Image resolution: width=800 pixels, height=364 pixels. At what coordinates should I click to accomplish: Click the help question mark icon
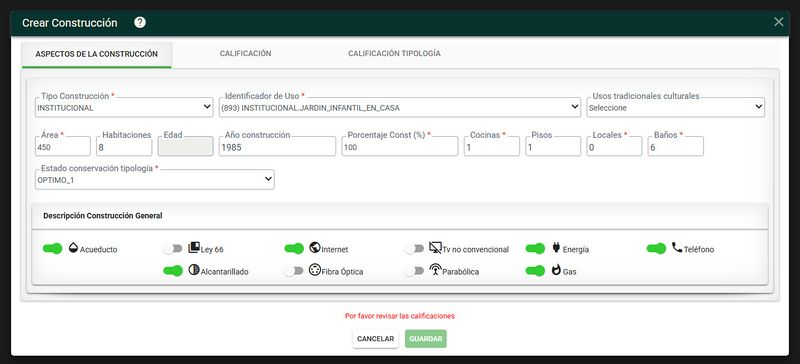point(140,22)
